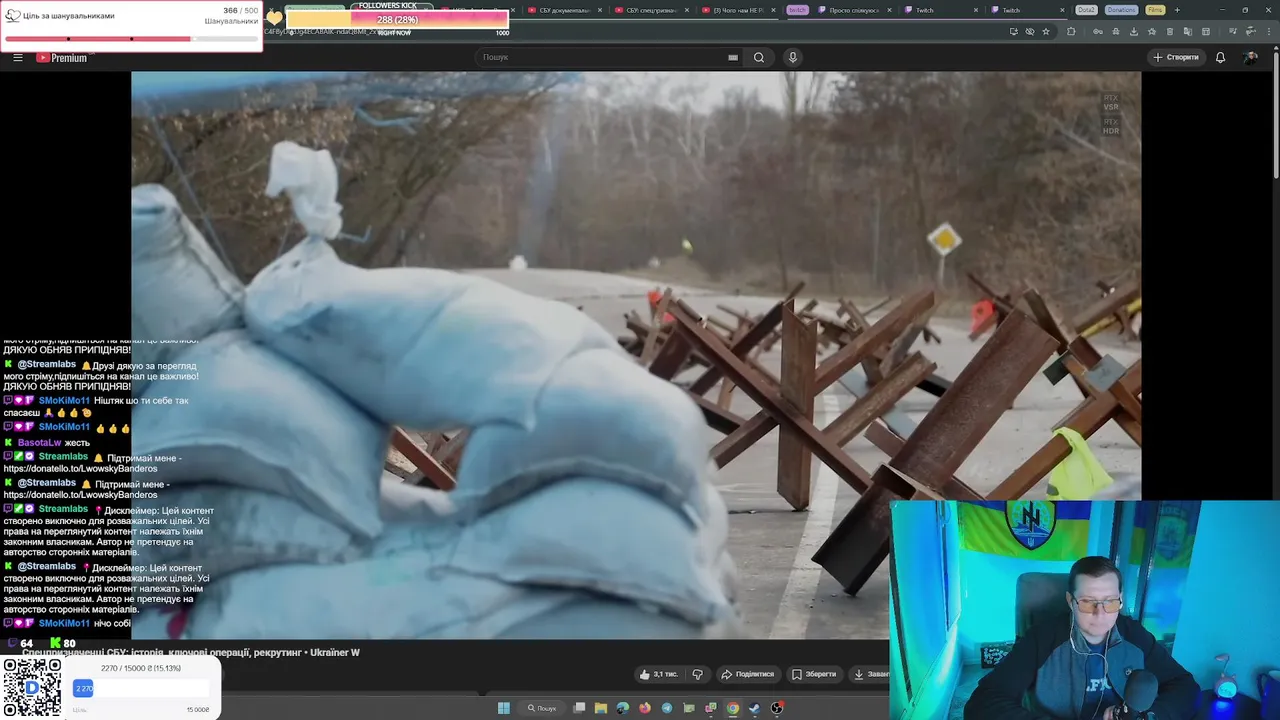Launch File Explorer from taskbar

pos(601,708)
